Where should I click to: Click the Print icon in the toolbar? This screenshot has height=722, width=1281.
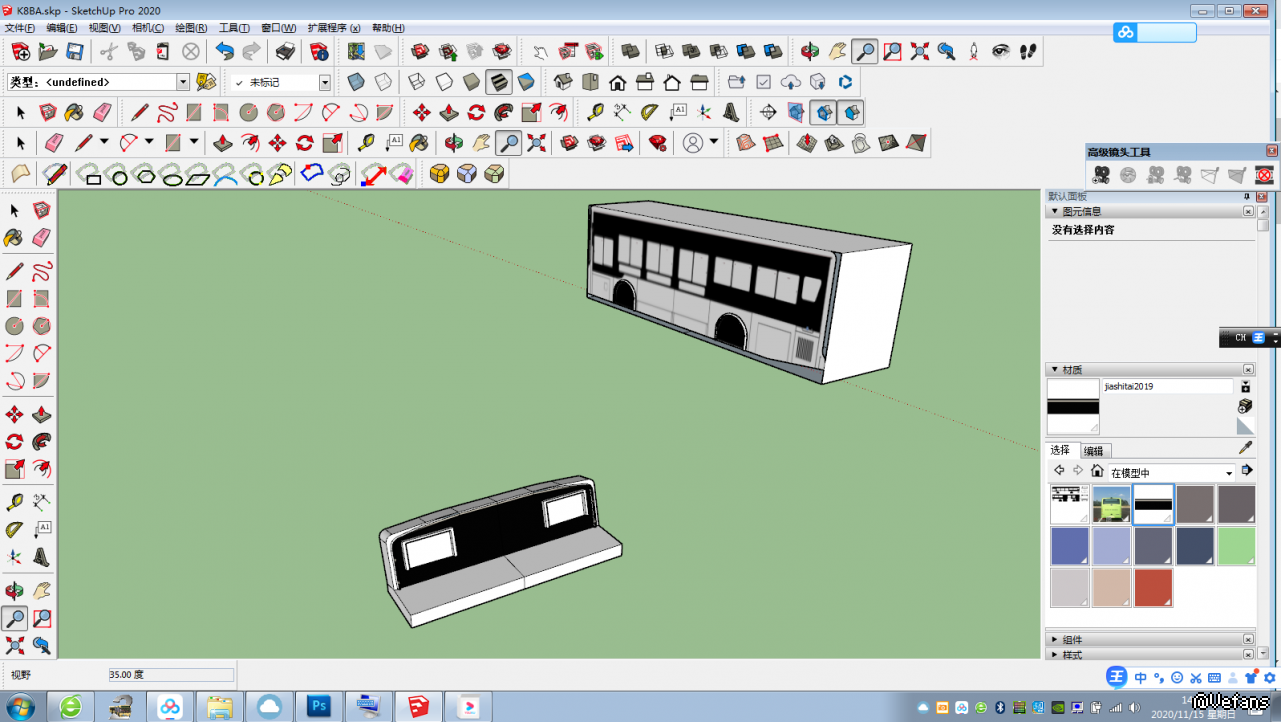coord(285,51)
